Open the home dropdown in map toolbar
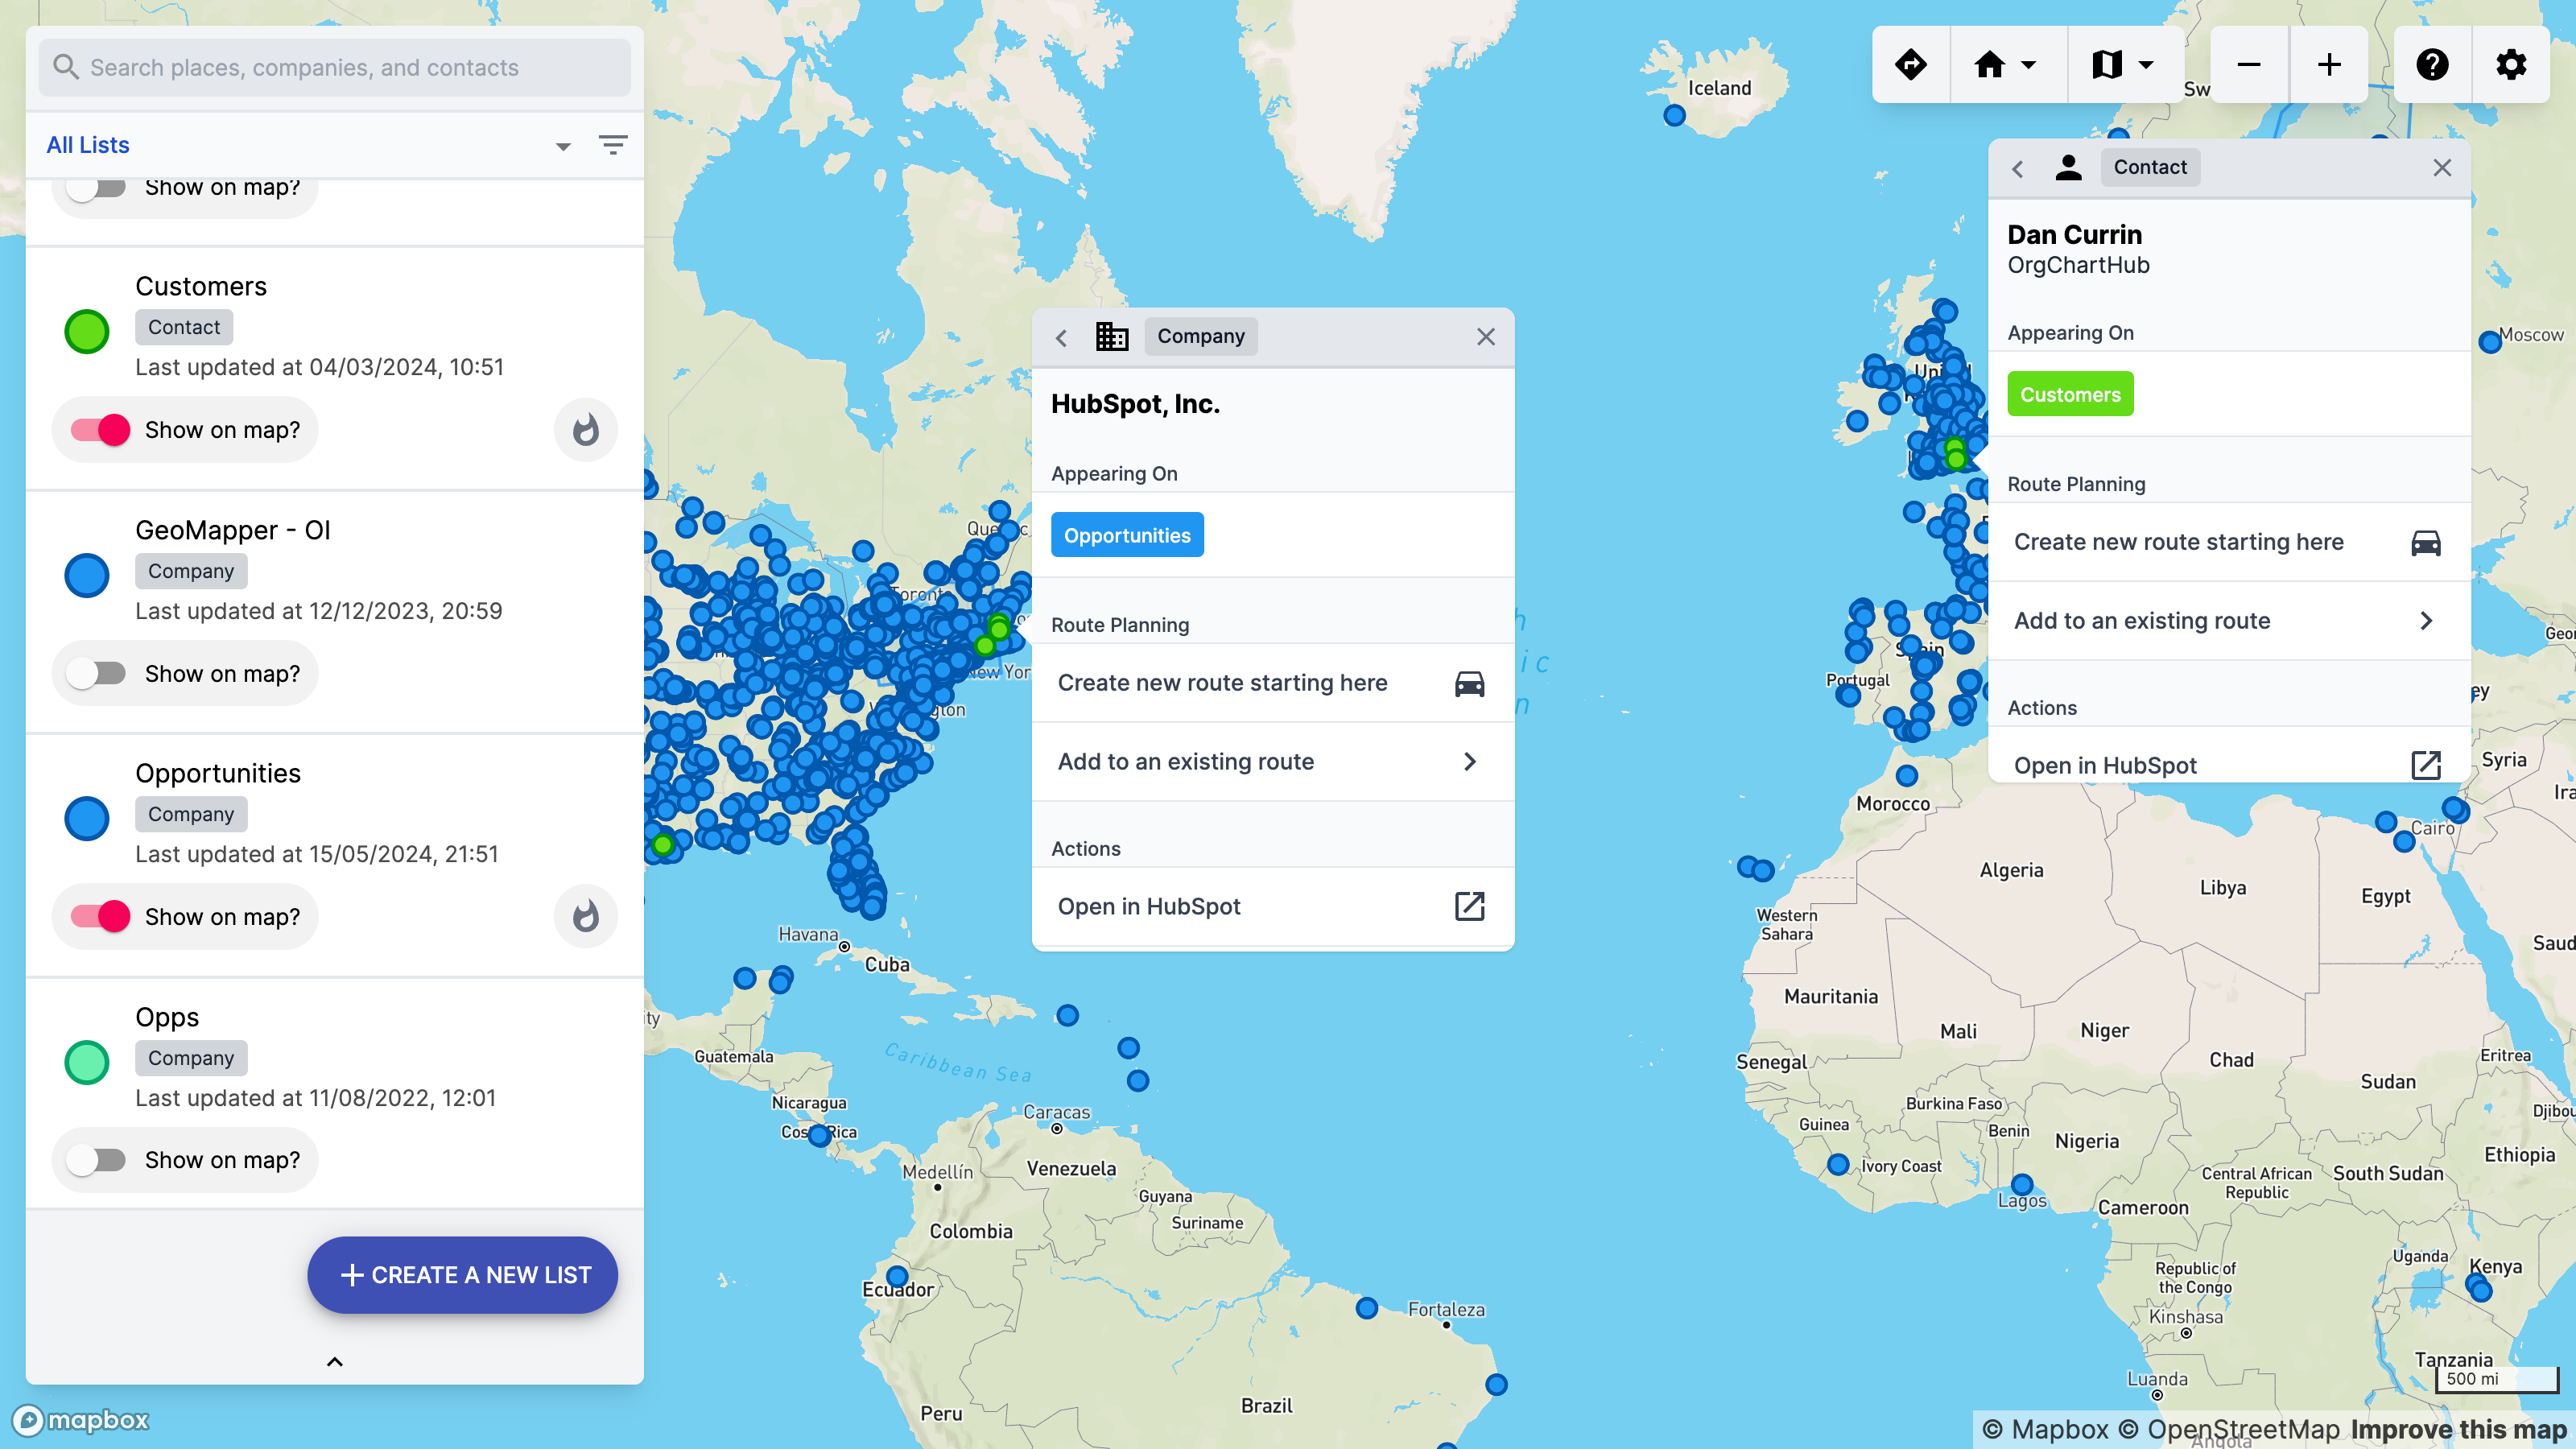This screenshot has height=1449, width=2576. 2004,64
